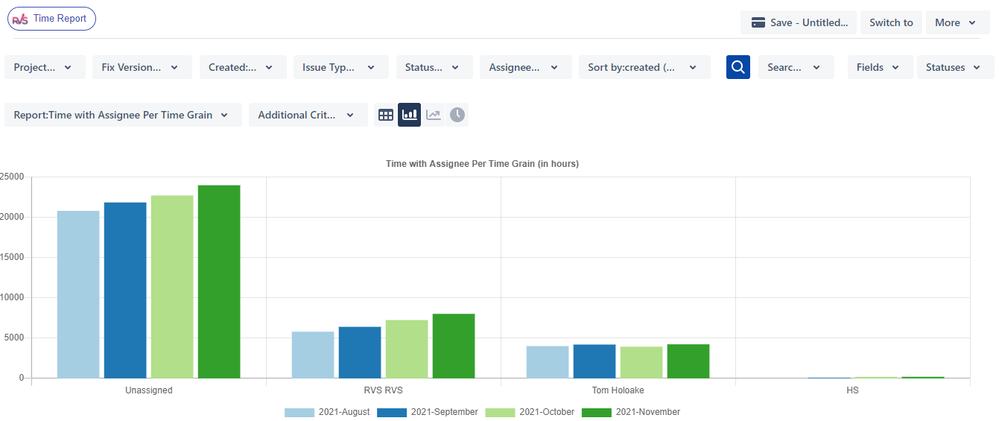
Task: Click the tallest Unassigned November bar
Action: pos(219,282)
